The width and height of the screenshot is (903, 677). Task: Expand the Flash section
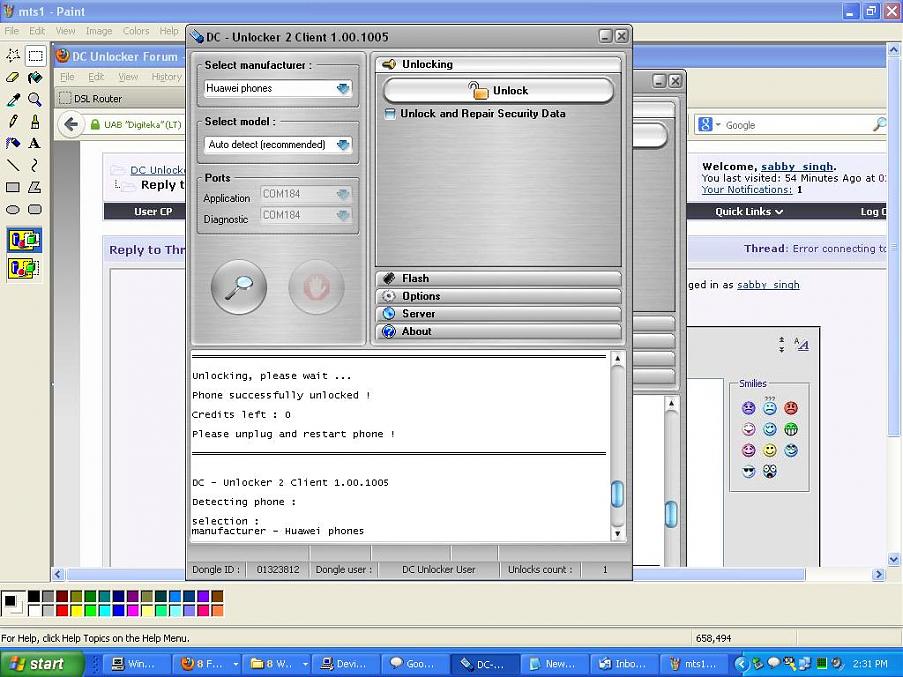point(498,278)
